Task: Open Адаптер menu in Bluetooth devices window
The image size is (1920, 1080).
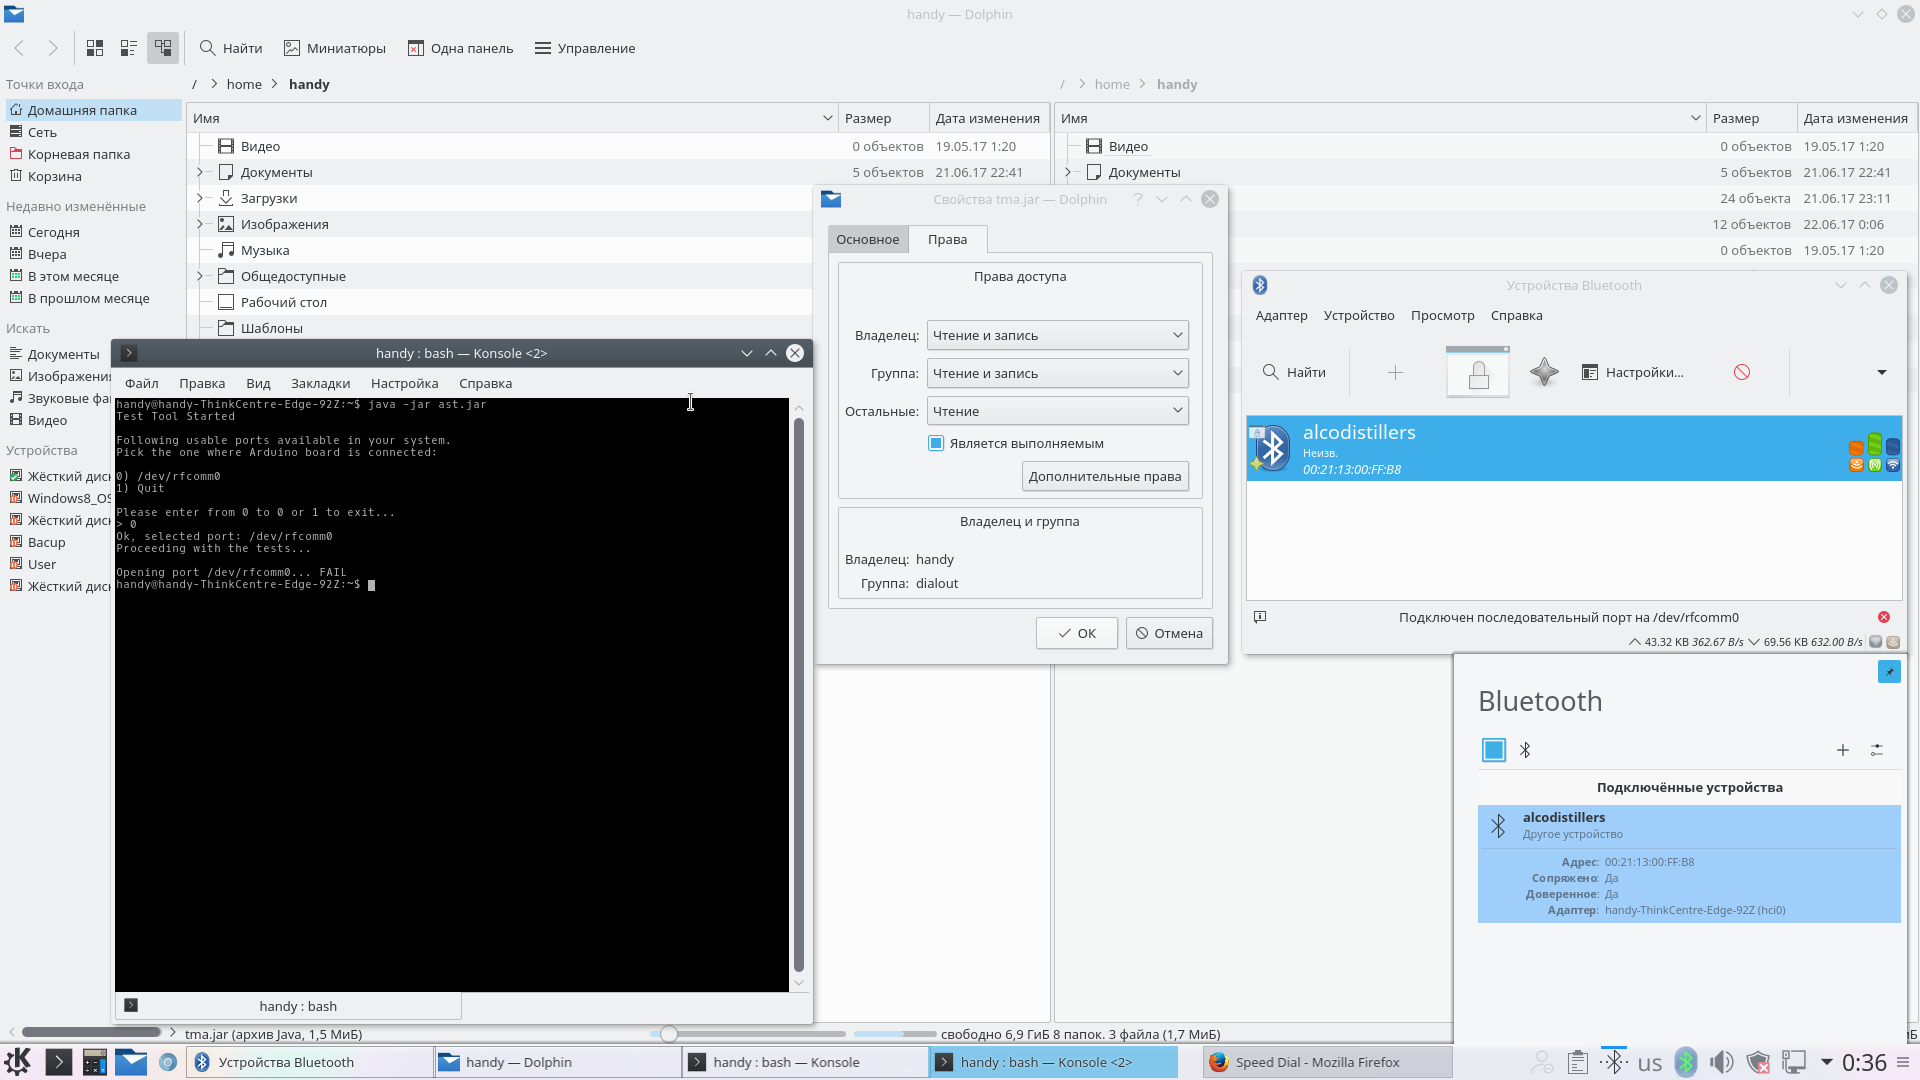Action: point(1281,315)
